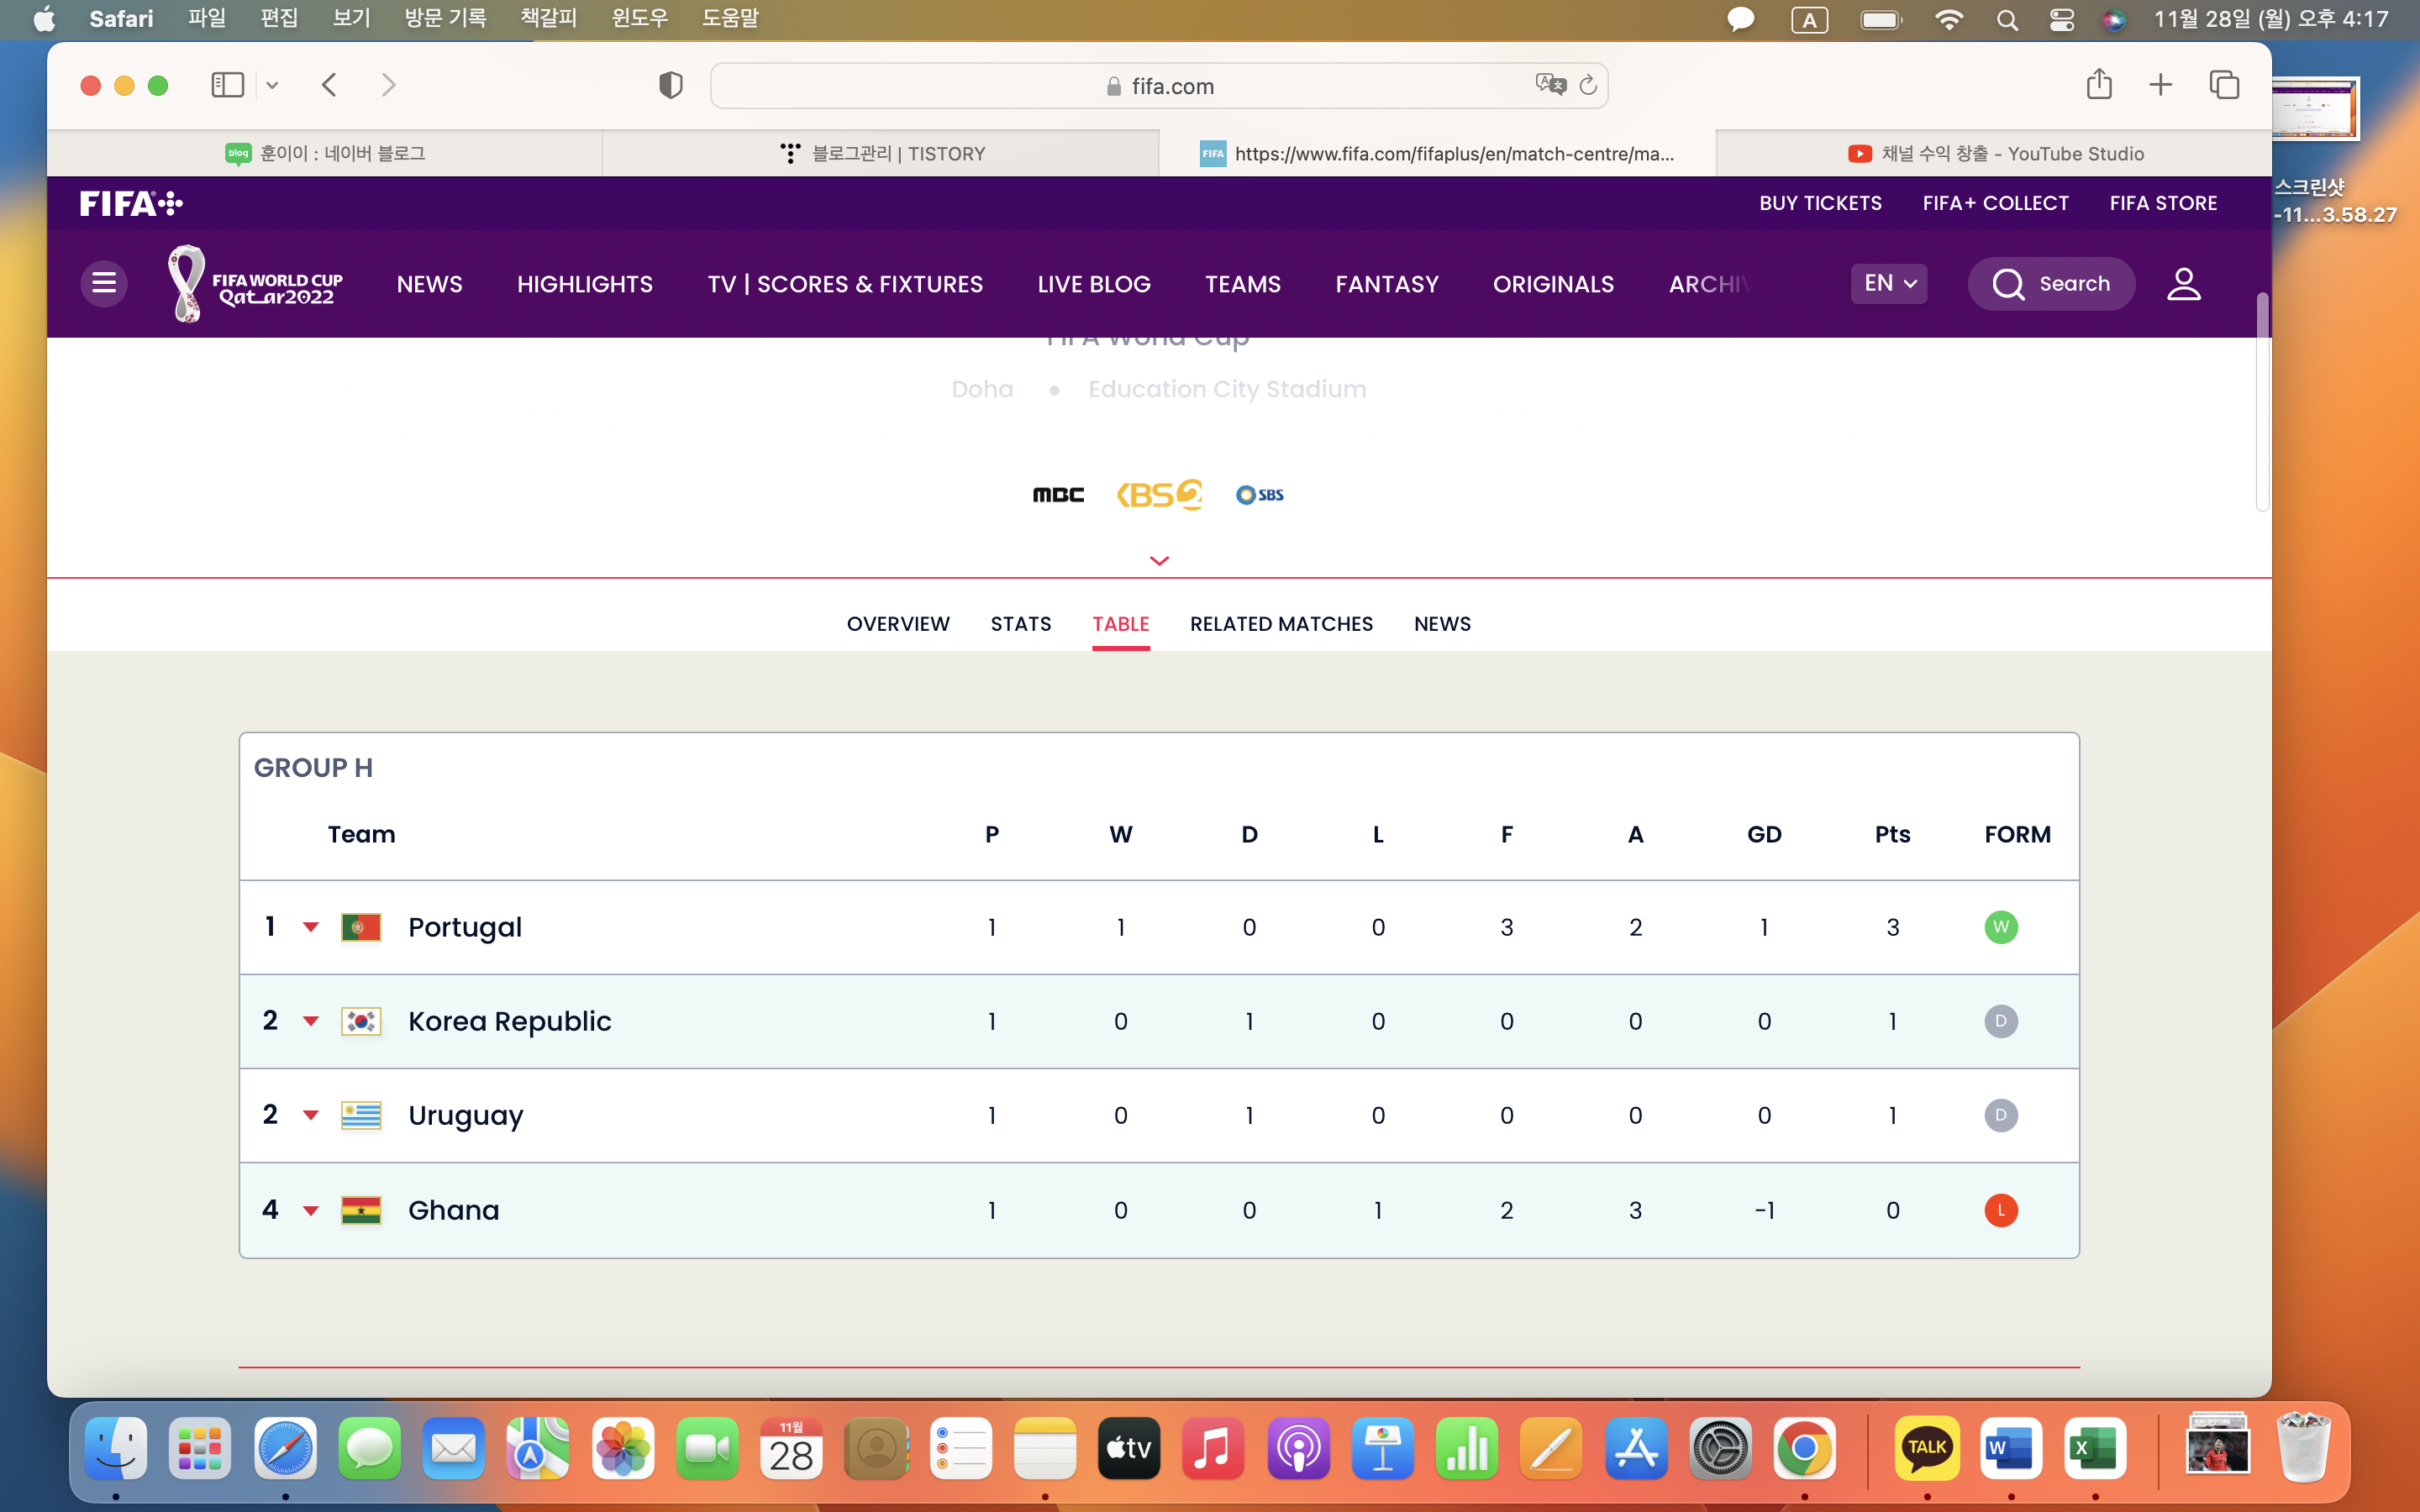Click Safari's privacy shield icon
This screenshot has width=2420, height=1512.
pyautogui.click(x=670, y=86)
